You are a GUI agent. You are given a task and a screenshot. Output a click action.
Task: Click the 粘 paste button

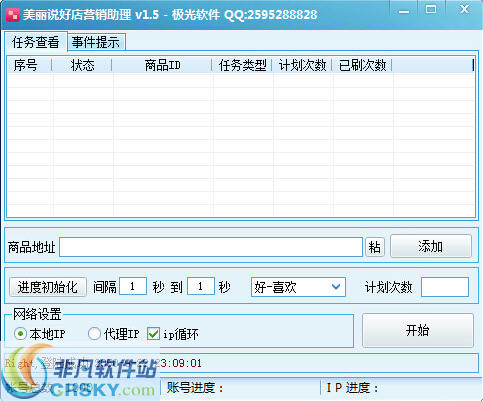click(x=375, y=247)
